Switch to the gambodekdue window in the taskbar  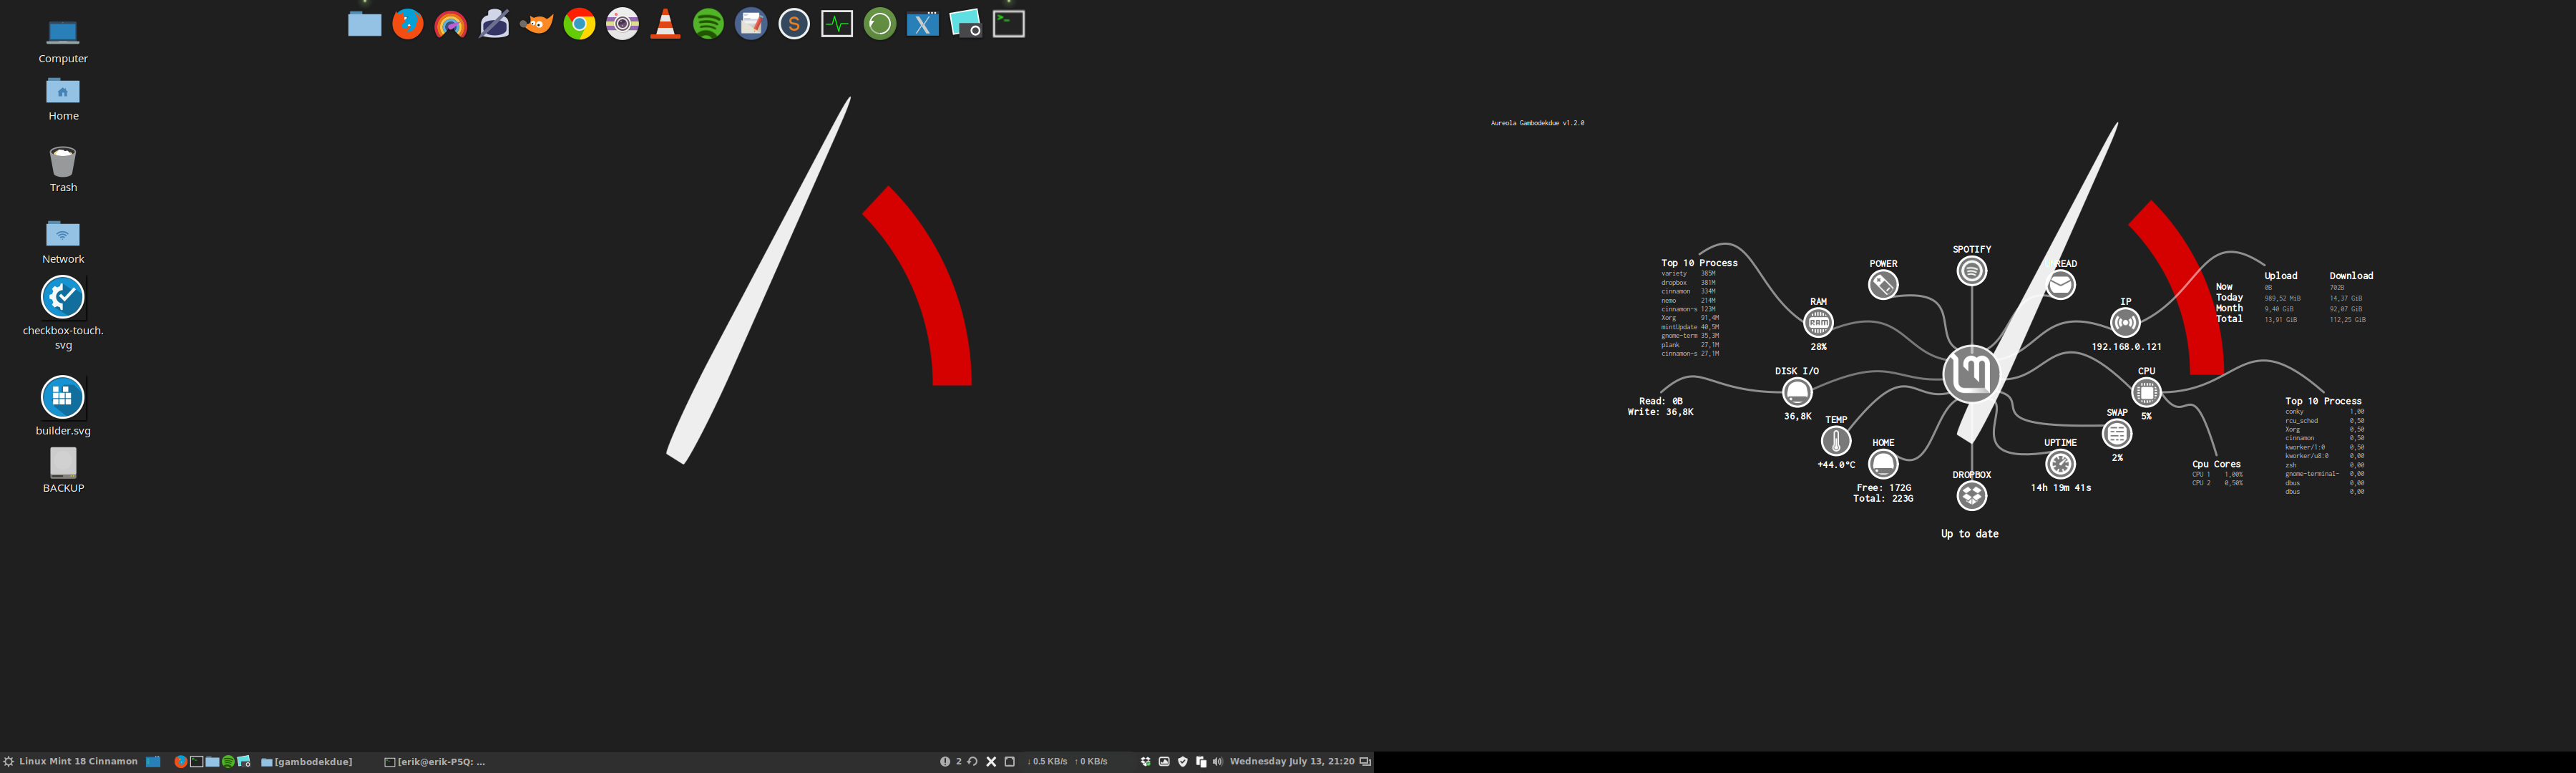click(307, 762)
